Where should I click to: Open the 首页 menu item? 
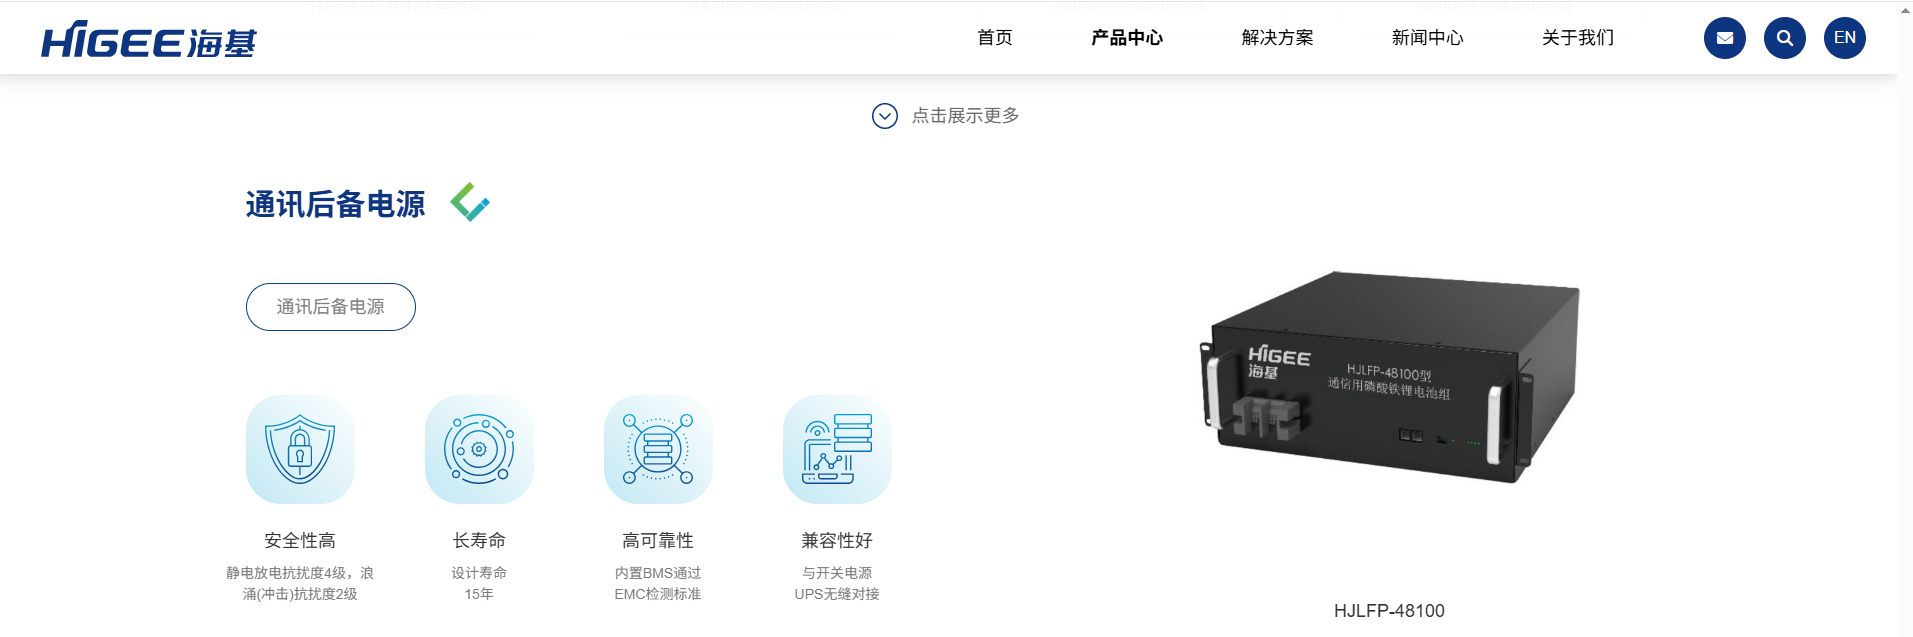click(994, 38)
